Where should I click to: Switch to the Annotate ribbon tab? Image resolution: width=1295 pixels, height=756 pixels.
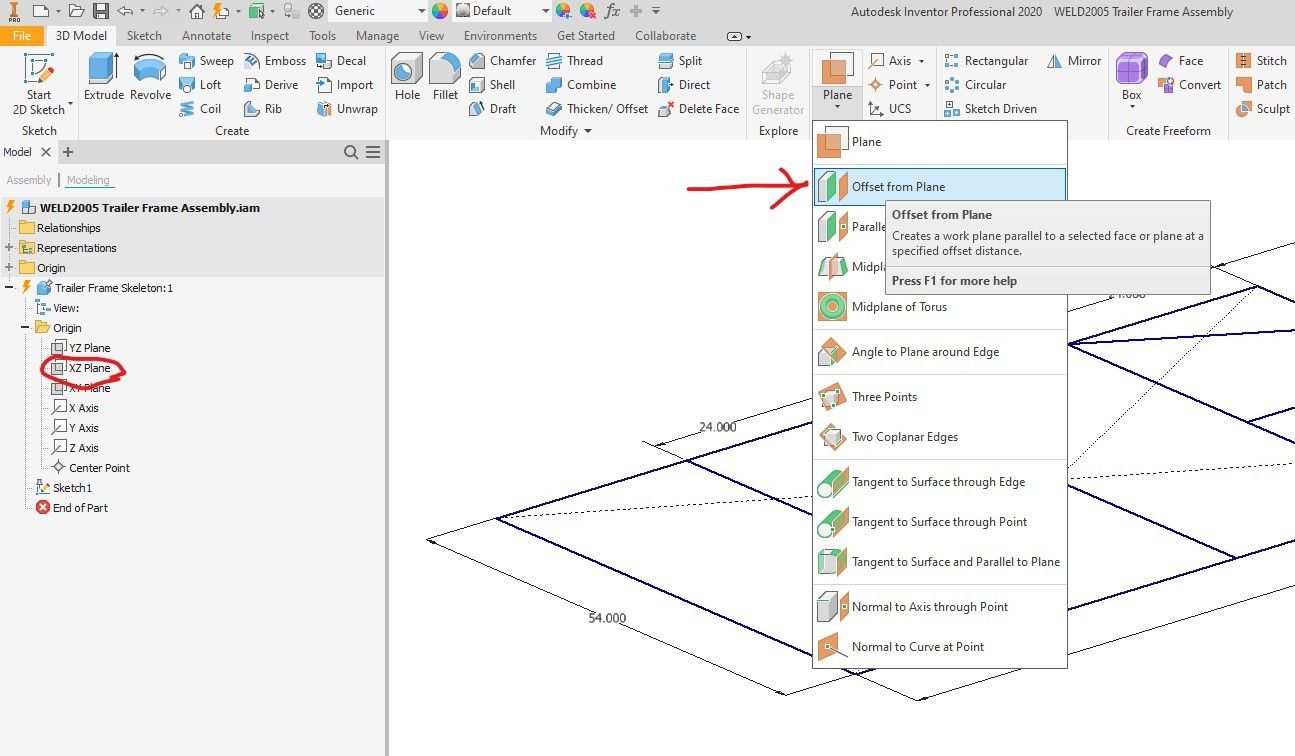206,36
